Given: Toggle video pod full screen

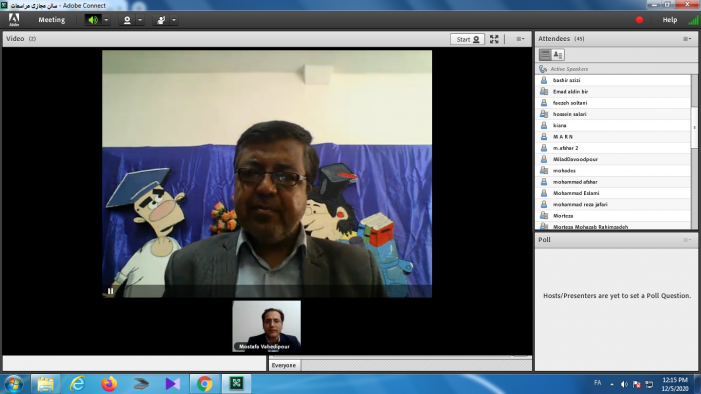Looking at the screenshot, I should [494, 39].
